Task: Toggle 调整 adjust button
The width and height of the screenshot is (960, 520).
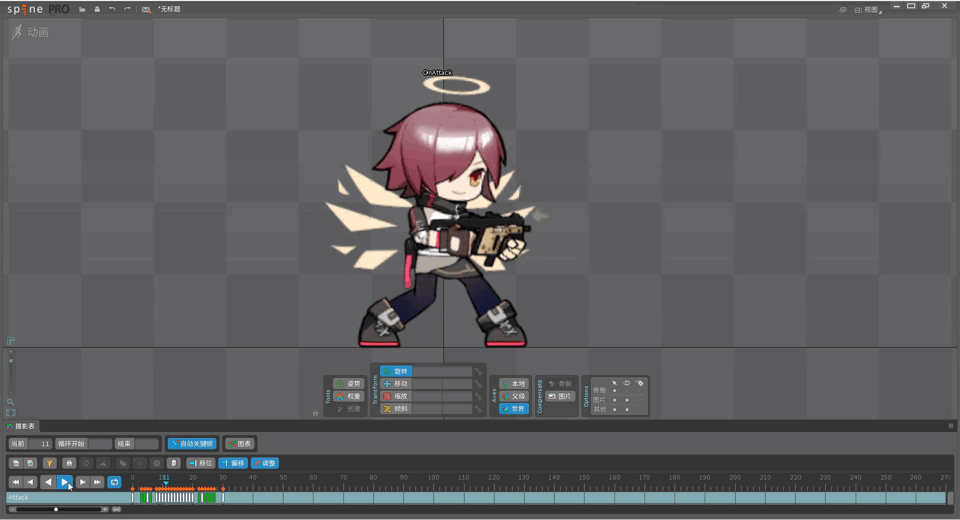Action: point(265,463)
